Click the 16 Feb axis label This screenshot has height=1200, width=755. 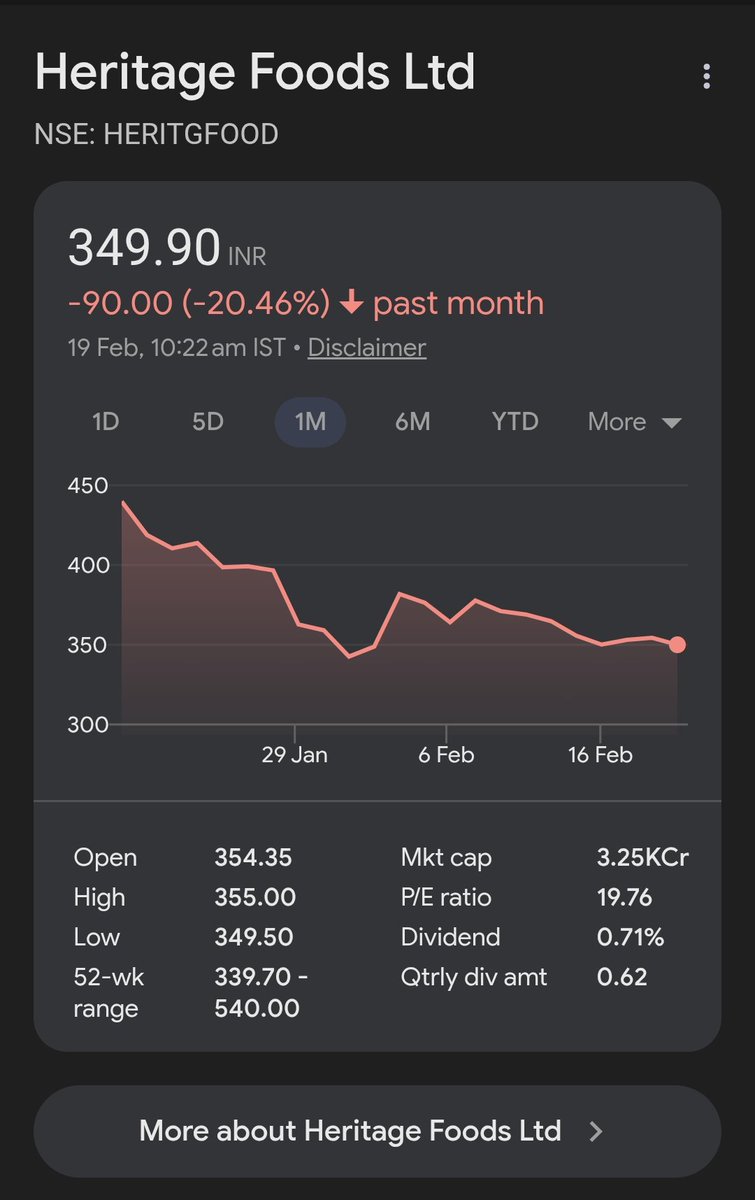[x=600, y=755]
